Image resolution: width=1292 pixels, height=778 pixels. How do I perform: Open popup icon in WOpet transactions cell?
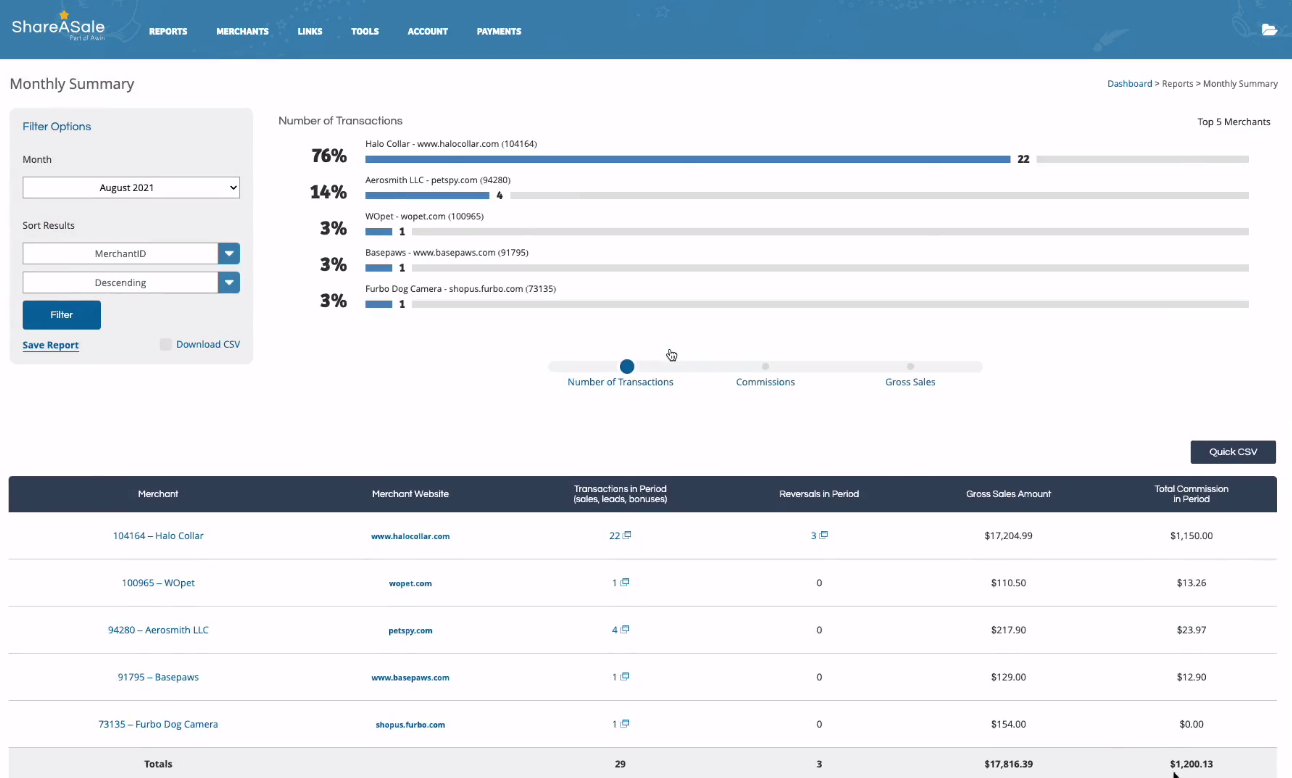click(625, 582)
